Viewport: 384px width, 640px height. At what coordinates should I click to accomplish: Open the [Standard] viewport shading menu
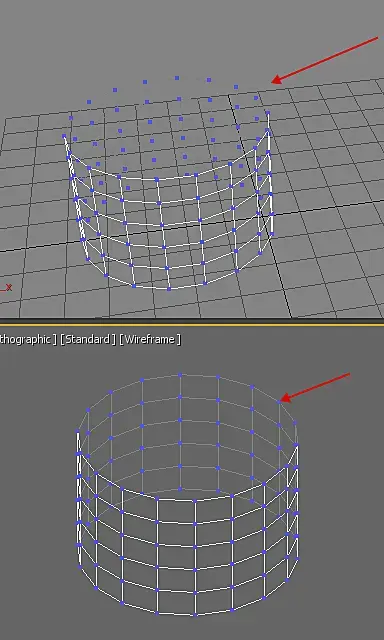[x=86, y=339]
